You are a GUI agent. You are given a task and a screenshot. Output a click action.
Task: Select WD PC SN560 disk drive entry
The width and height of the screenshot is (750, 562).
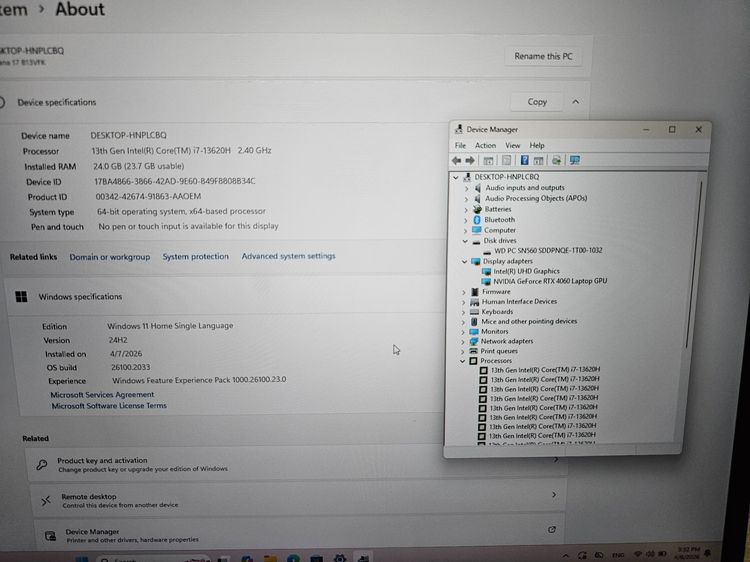click(548, 250)
